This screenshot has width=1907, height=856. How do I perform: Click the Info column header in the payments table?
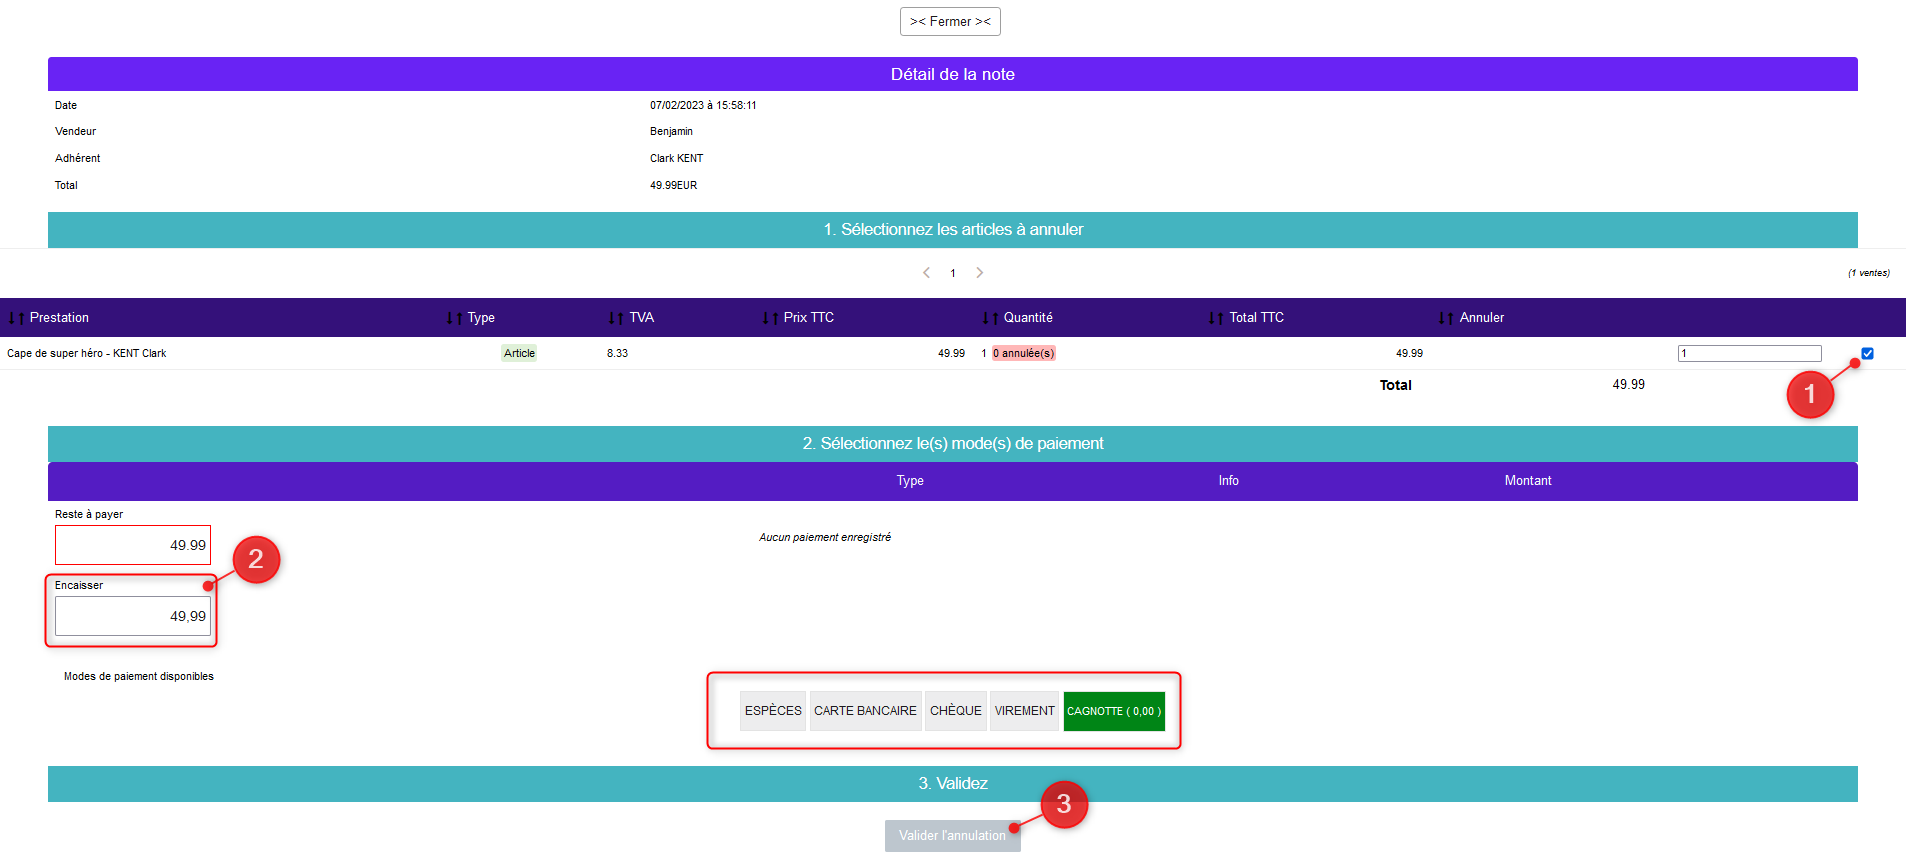click(x=1229, y=481)
